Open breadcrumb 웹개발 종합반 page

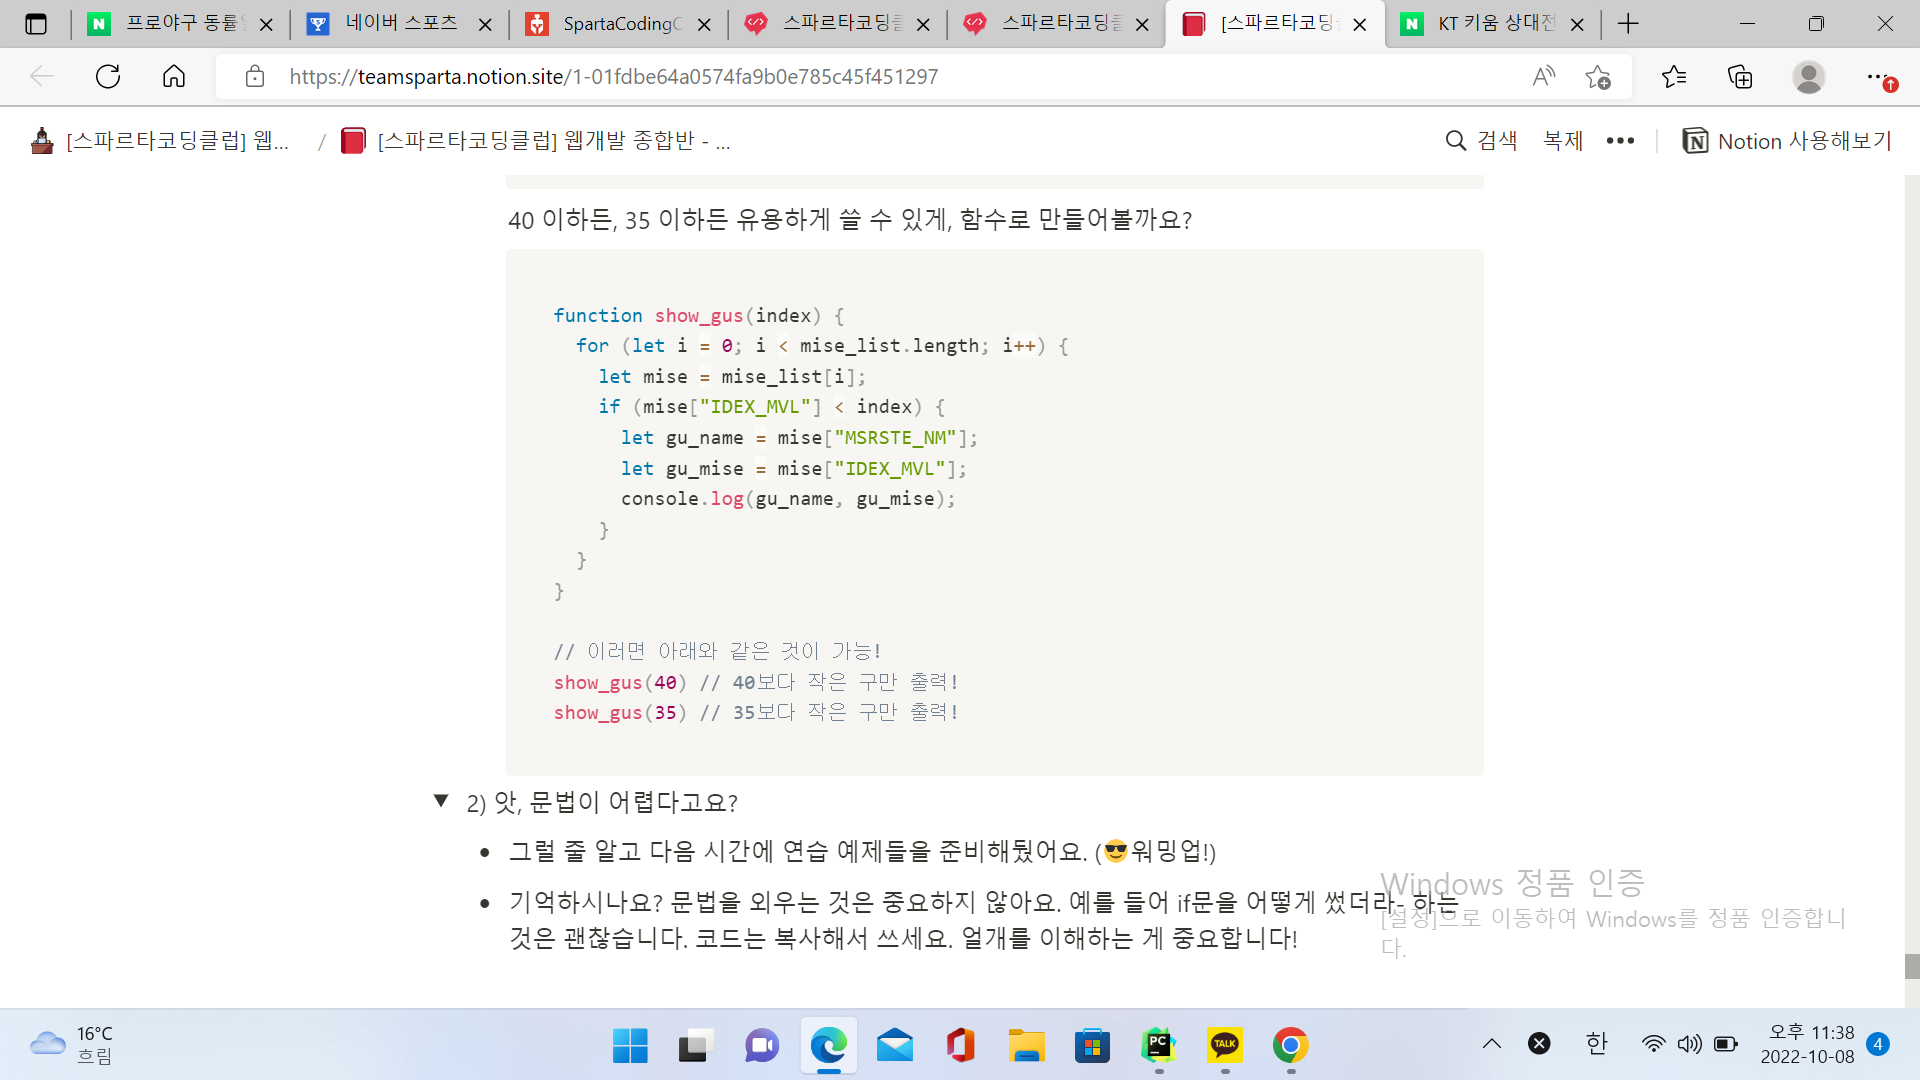tap(536, 141)
